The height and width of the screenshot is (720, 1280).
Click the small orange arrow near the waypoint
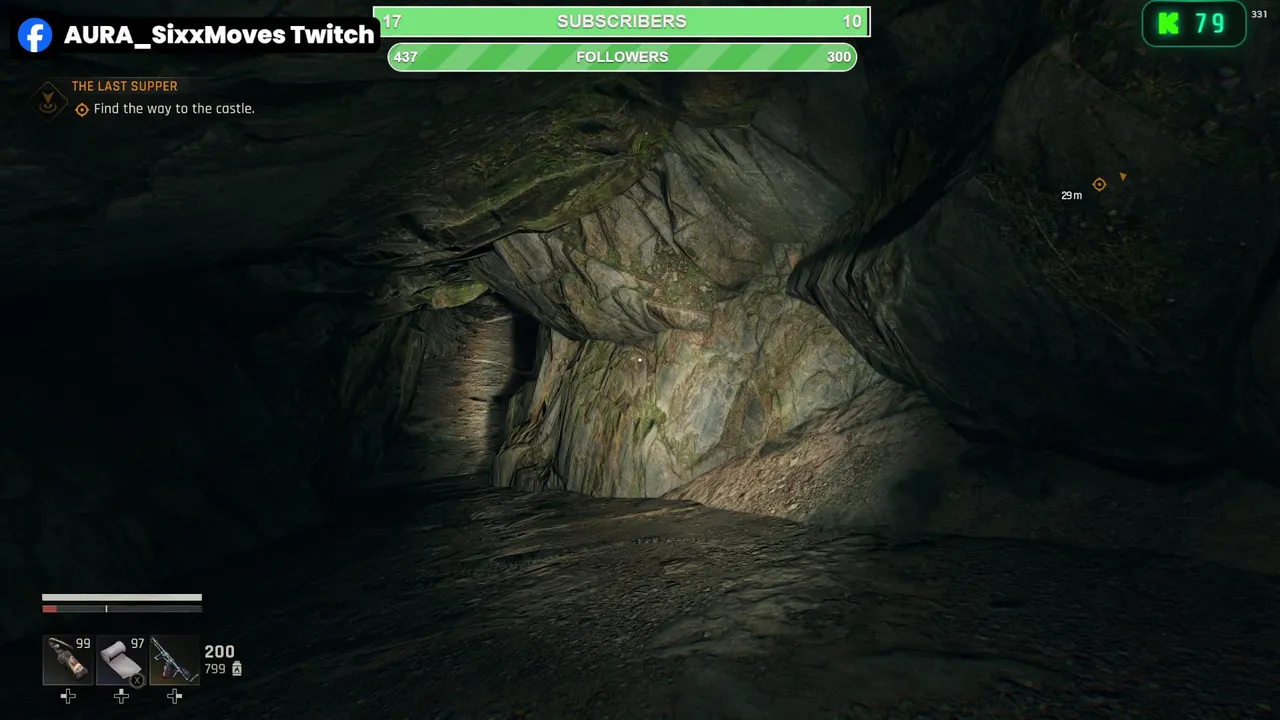1122,177
